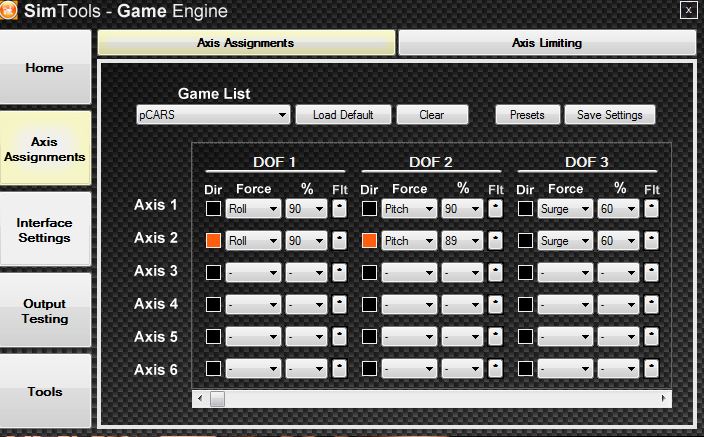The width and height of the screenshot is (704, 437).
Task: Toggle Axis 1 DOF 3 direction box
Action: (x=525, y=209)
